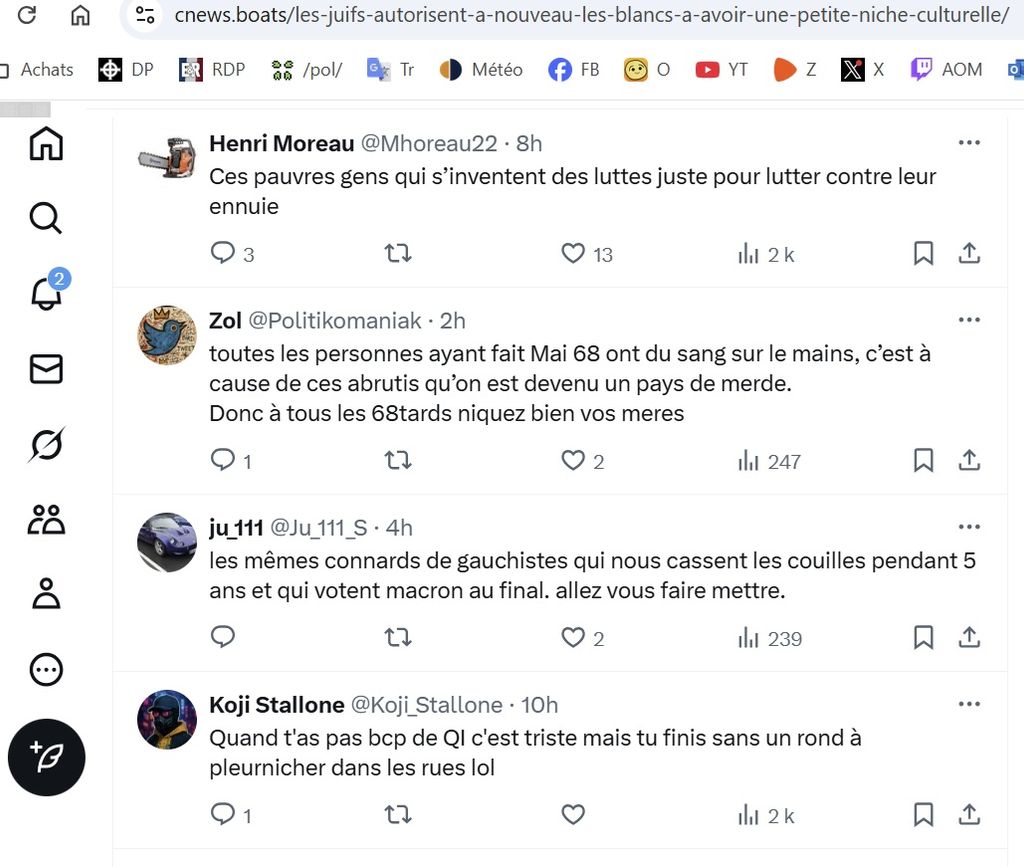This screenshot has height=867, width=1024.
Task: Expand the More circle menu in sidebar
Action: click(46, 670)
